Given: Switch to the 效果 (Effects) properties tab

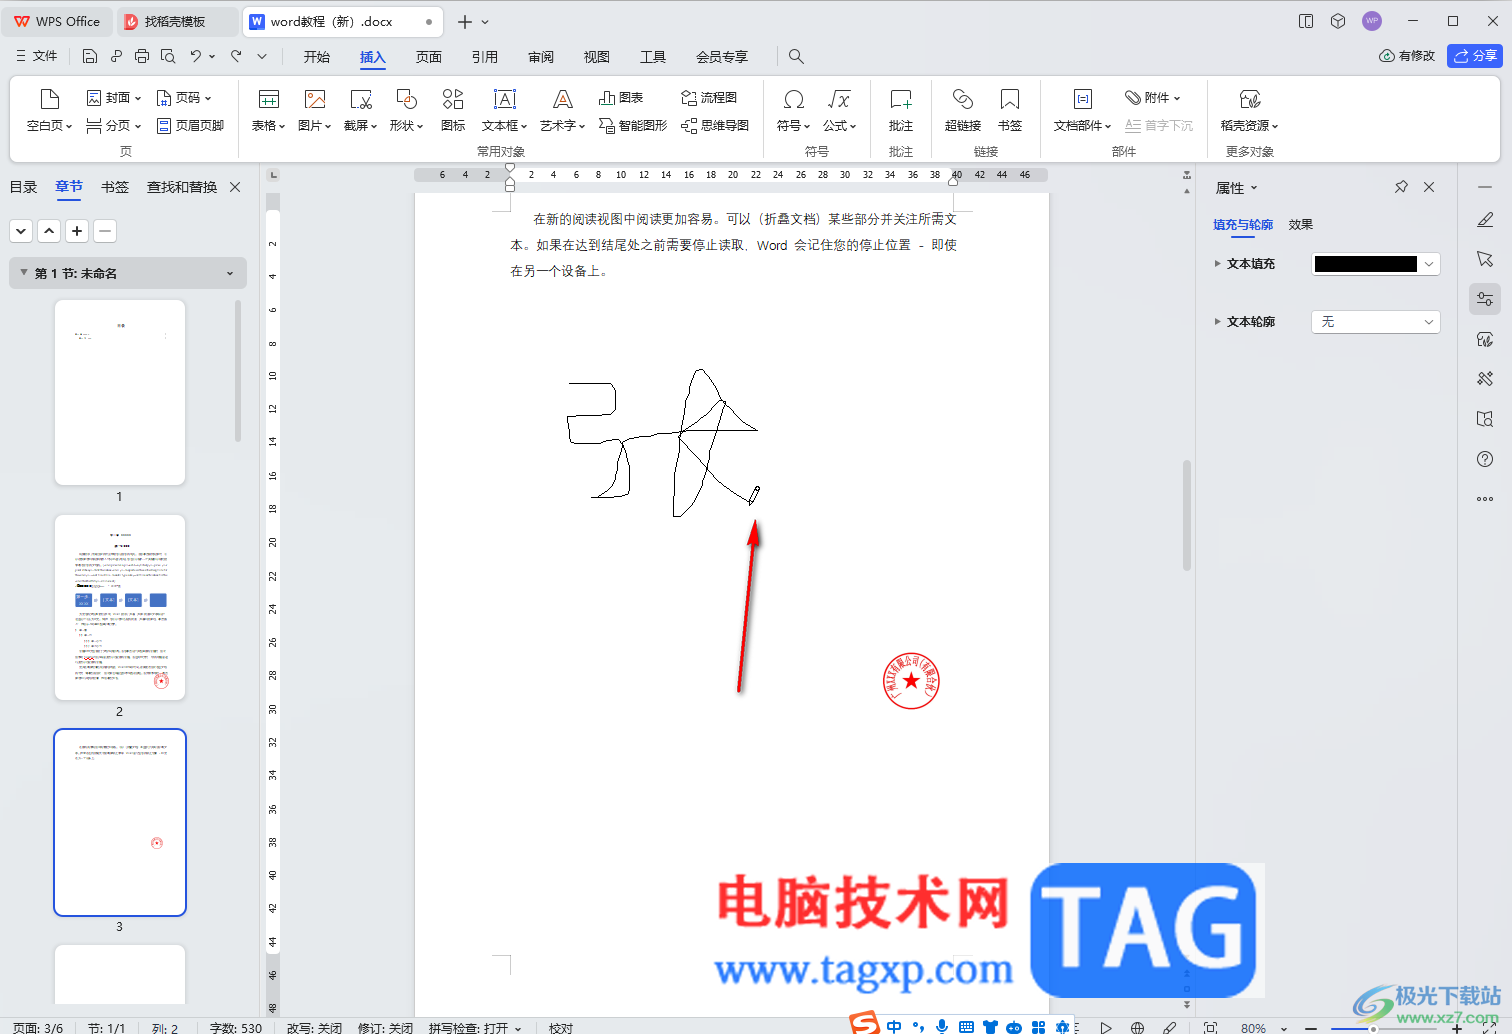Looking at the screenshot, I should tap(1300, 225).
